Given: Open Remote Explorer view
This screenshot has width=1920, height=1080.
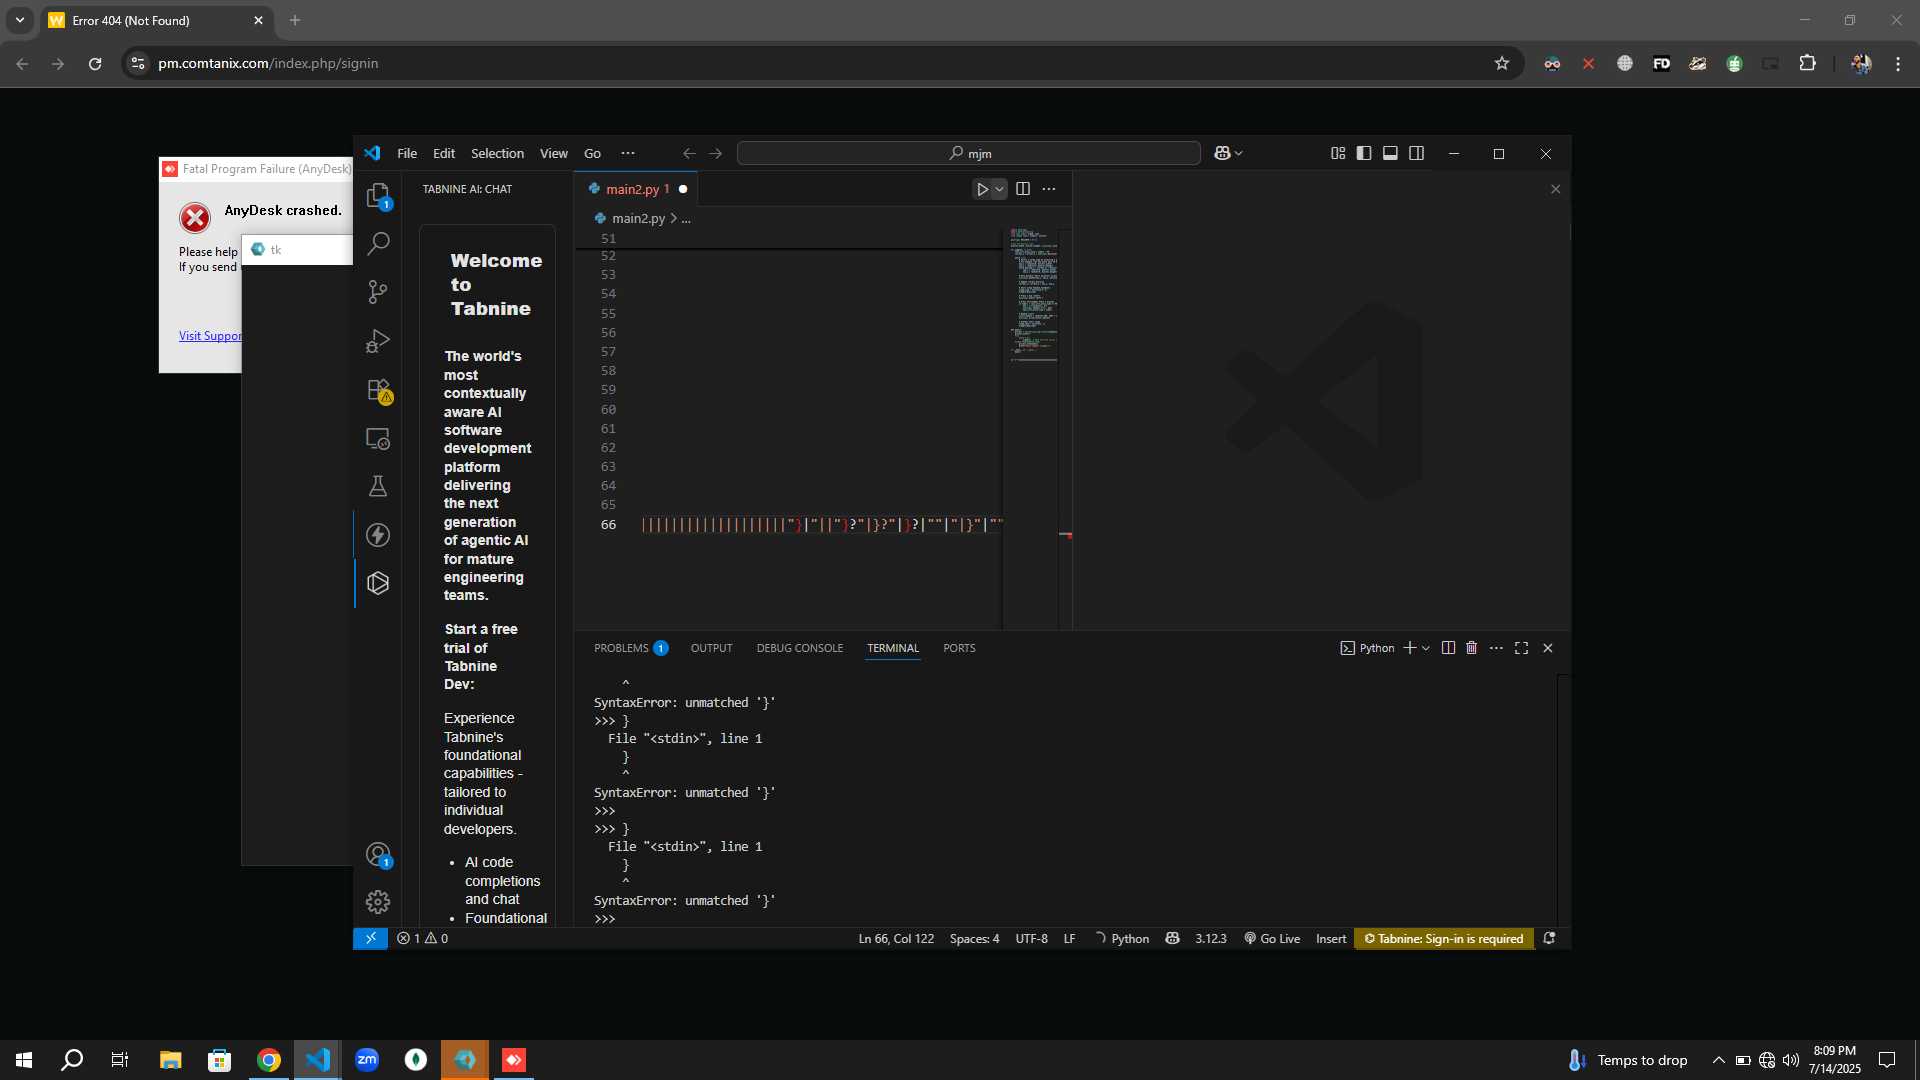Looking at the screenshot, I should pos(378,438).
